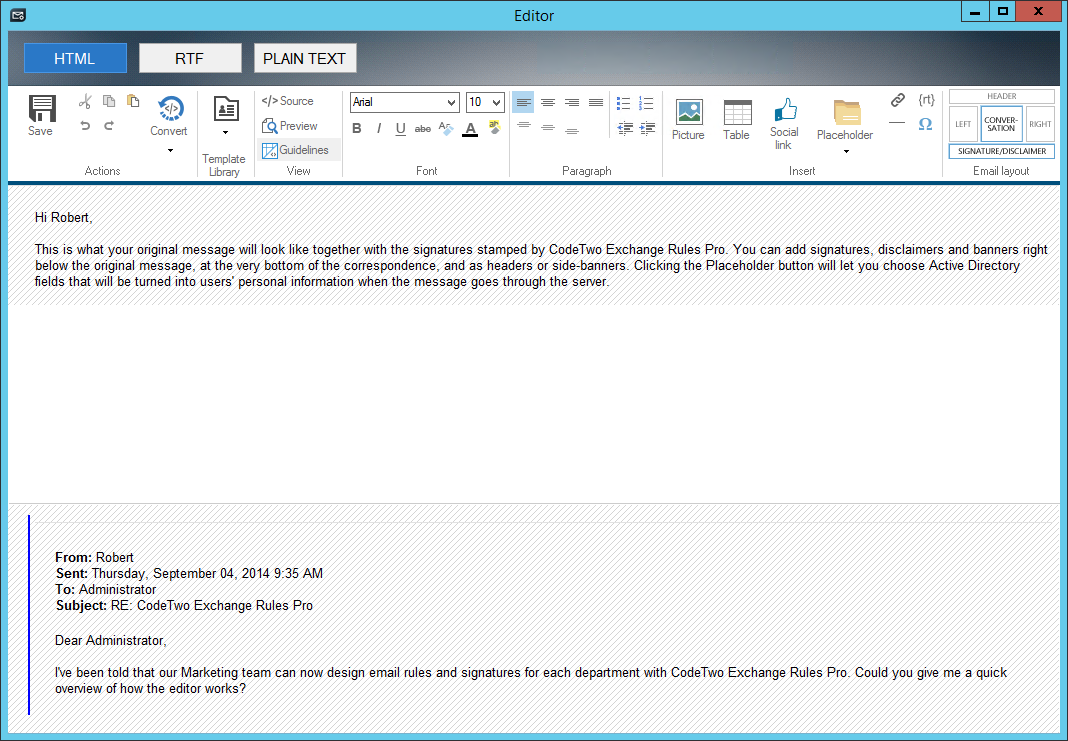Open the Source view
The height and width of the screenshot is (741, 1068).
(x=288, y=101)
